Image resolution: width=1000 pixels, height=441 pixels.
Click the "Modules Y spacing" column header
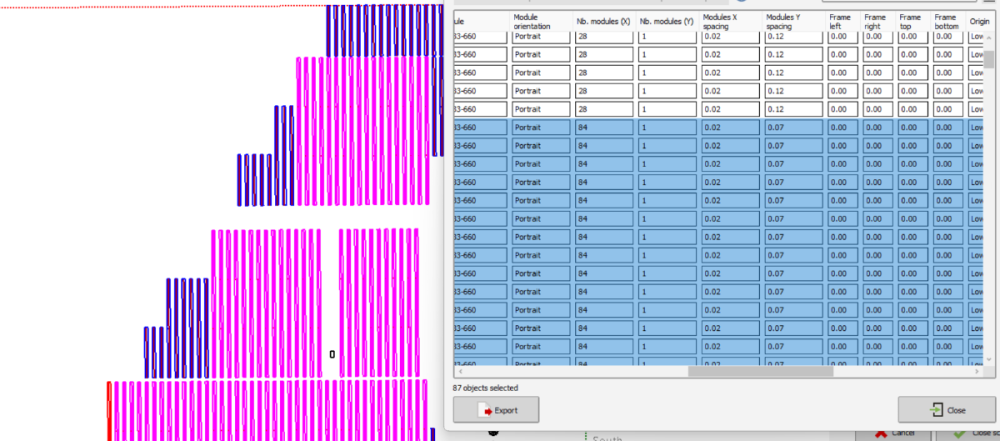[x=792, y=20]
